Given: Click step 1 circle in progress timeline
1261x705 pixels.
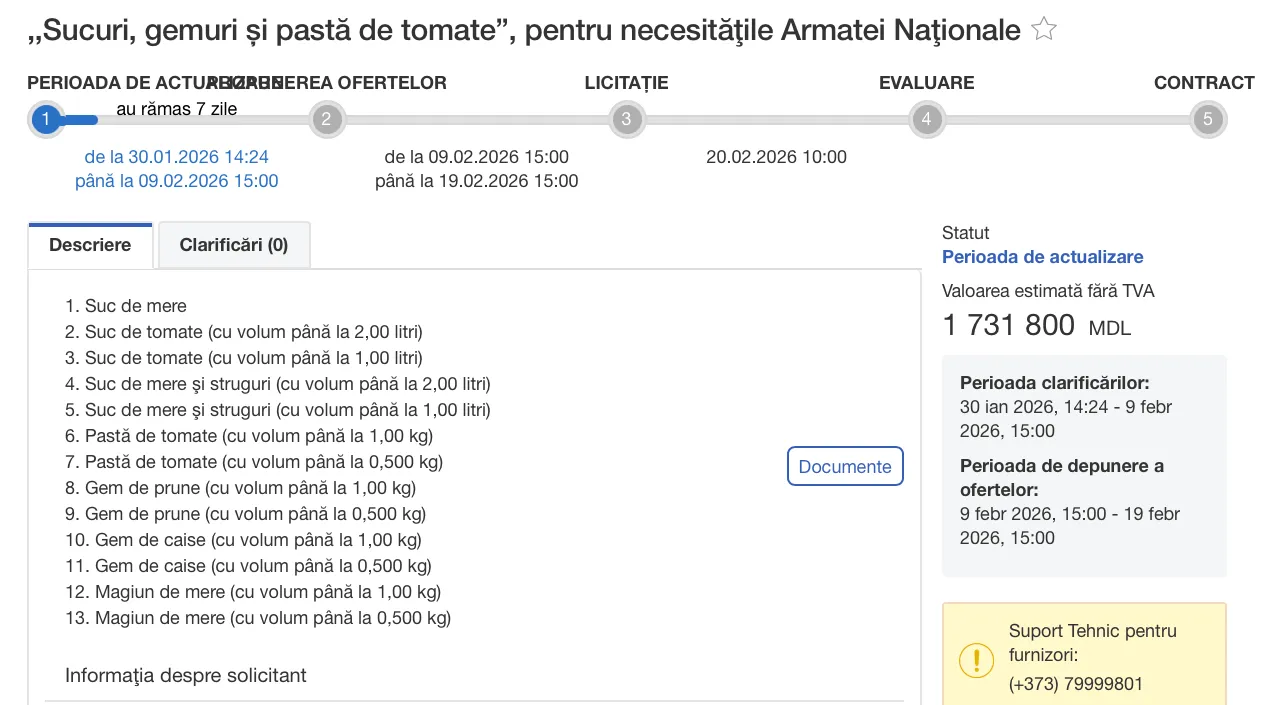Looking at the screenshot, I should (x=45, y=120).
